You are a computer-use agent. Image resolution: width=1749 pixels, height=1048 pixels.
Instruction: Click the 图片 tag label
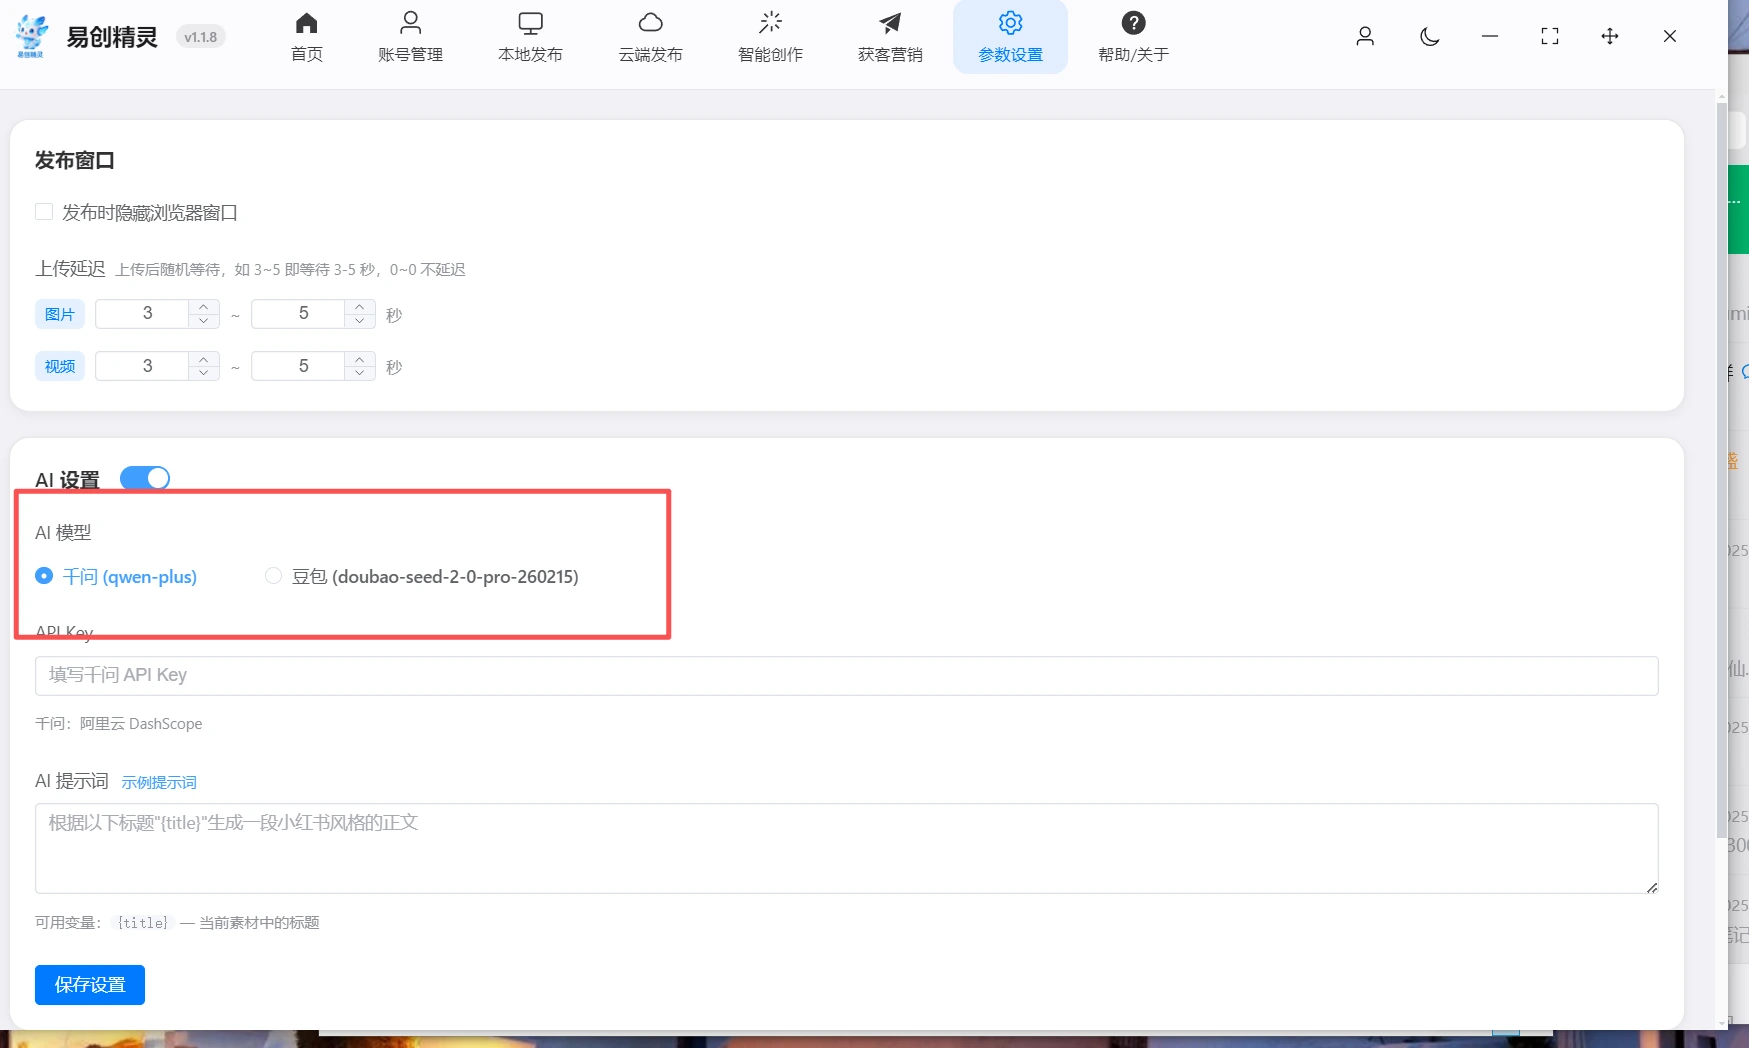point(60,314)
